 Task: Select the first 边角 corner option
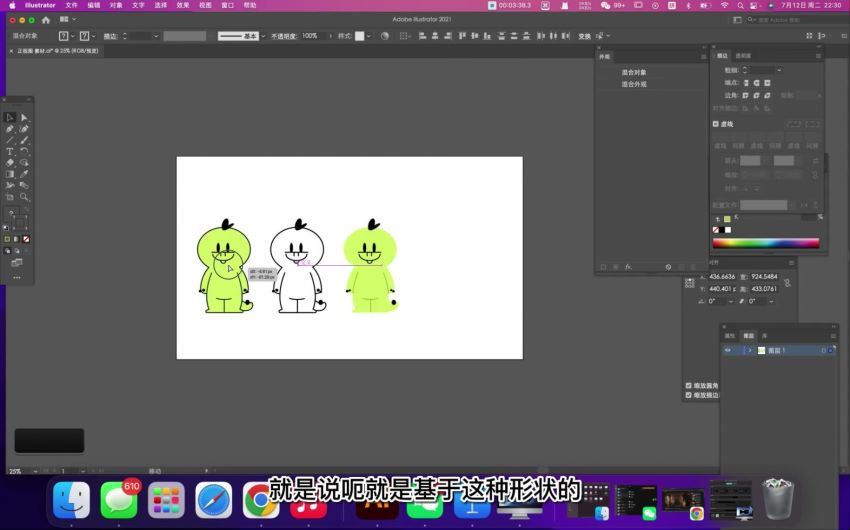pyautogui.click(x=746, y=95)
